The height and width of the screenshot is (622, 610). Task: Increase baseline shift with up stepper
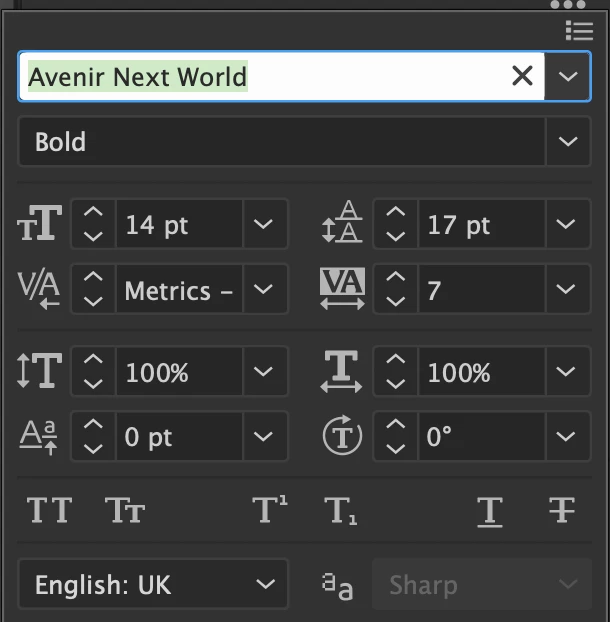coord(93,424)
